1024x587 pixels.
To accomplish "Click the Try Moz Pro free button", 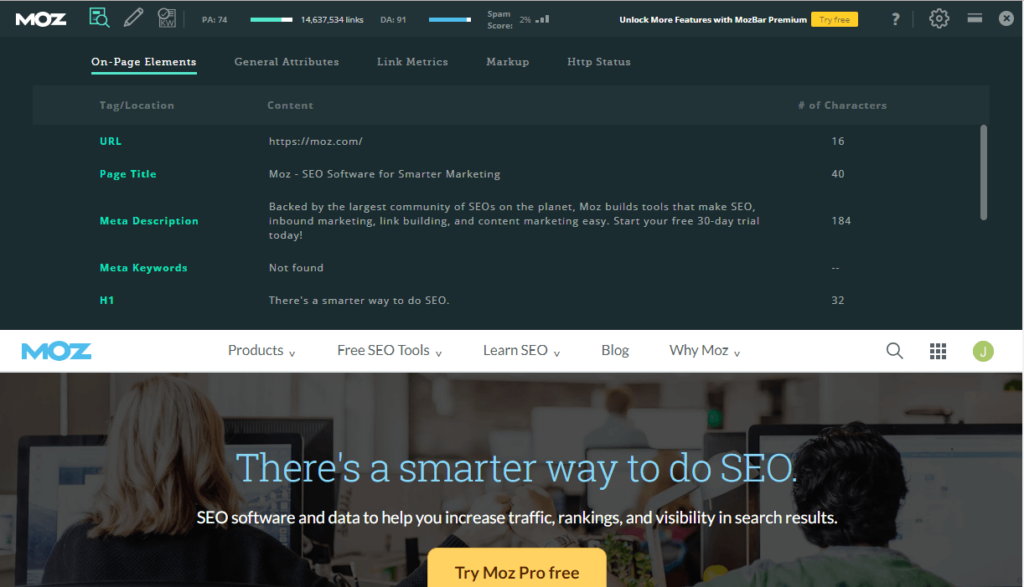I will (516, 572).
